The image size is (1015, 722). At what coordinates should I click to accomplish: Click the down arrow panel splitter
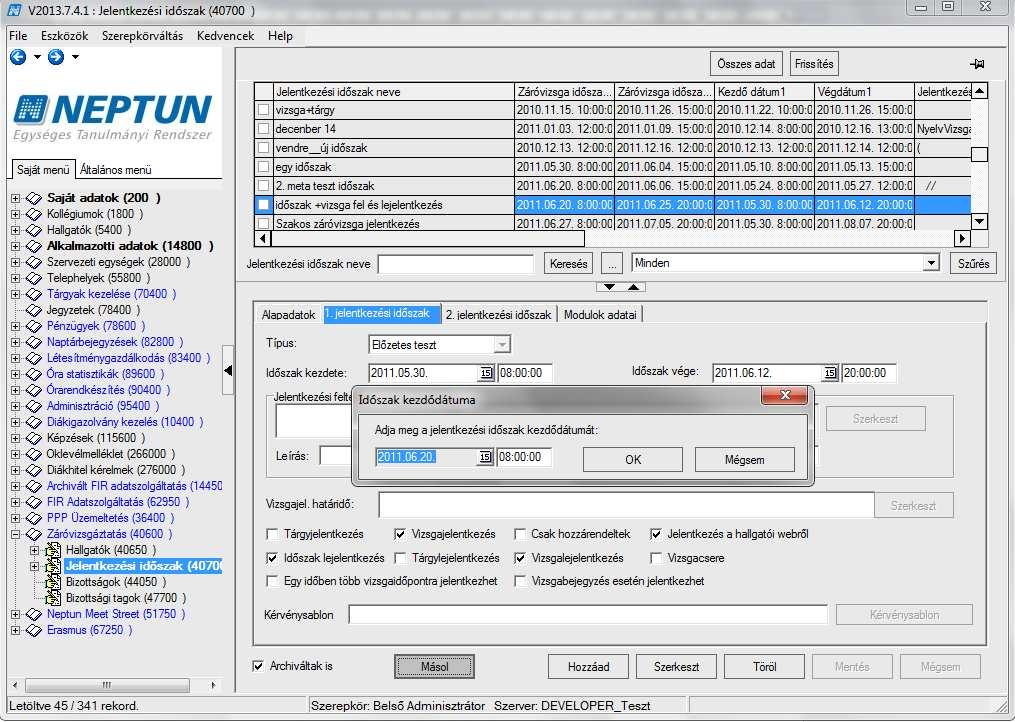[x=609, y=287]
